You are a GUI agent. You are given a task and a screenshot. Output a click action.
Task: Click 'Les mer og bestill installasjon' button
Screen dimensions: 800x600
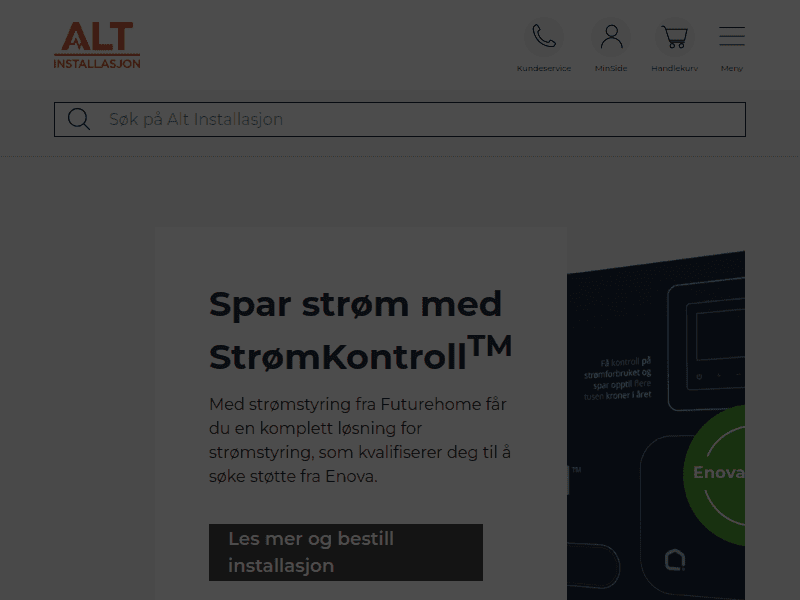(x=346, y=552)
